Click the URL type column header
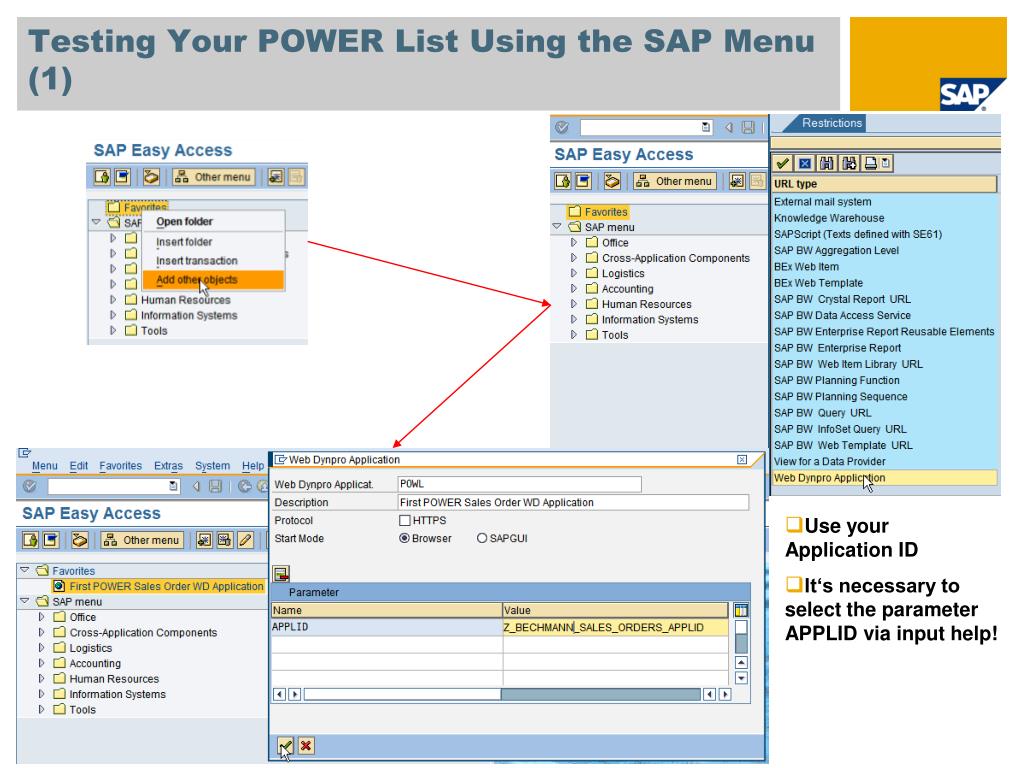Viewport: 1024px width, 768px height. 884,184
